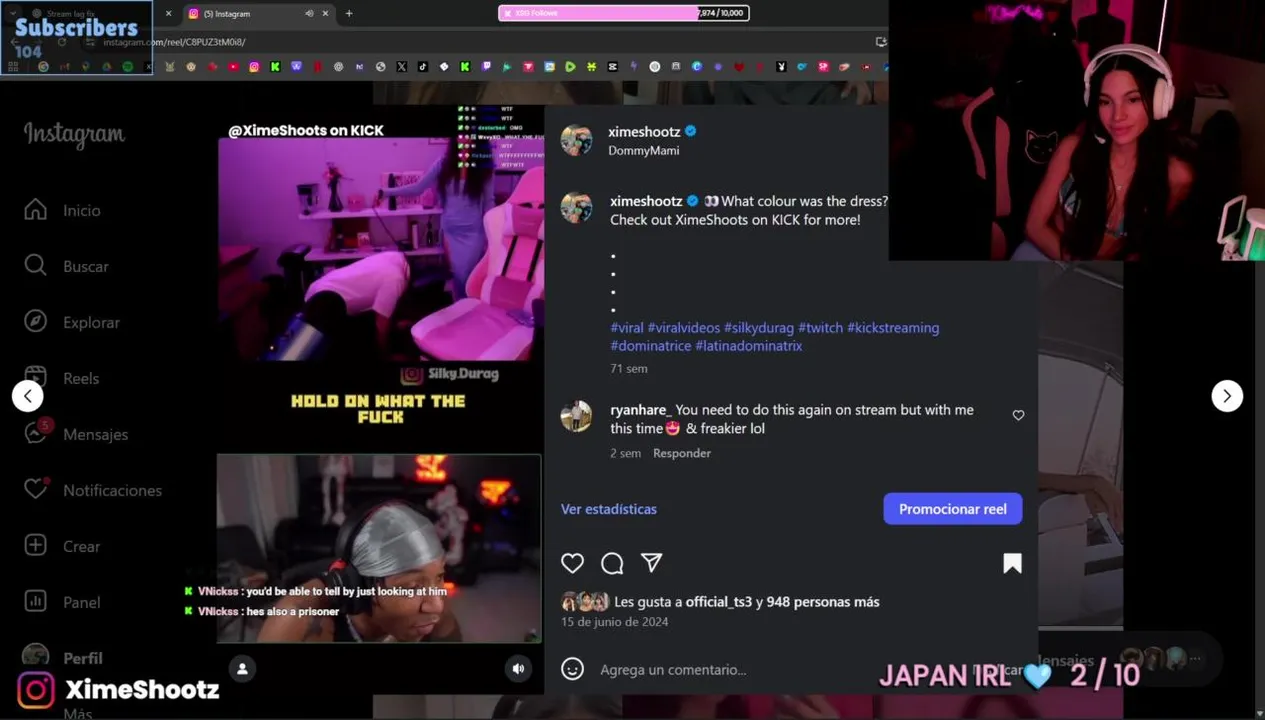
Task: Go to next post with right arrow
Action: [1227, 396]
